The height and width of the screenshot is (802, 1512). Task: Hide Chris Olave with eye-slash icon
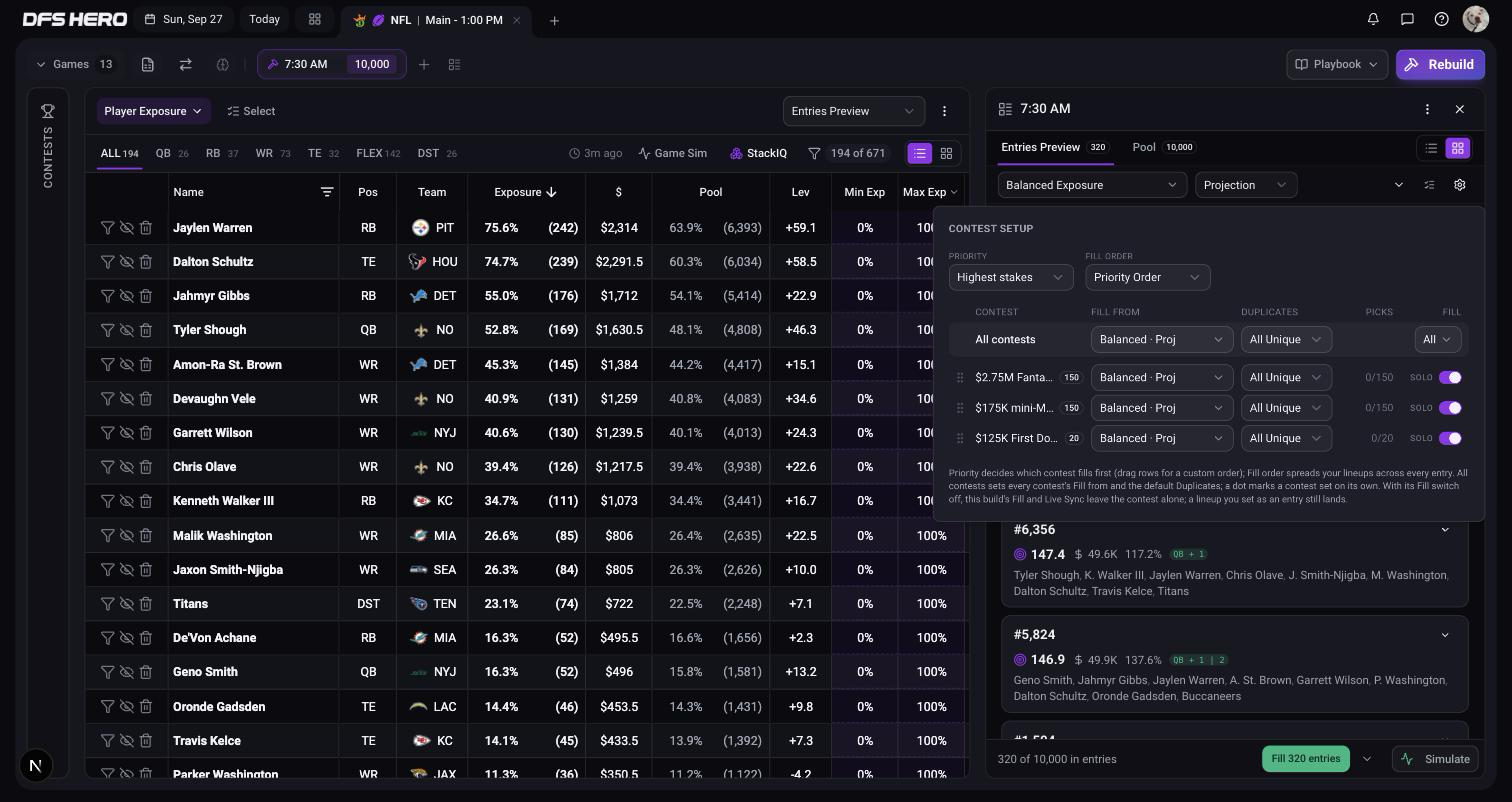pos(126,467)
